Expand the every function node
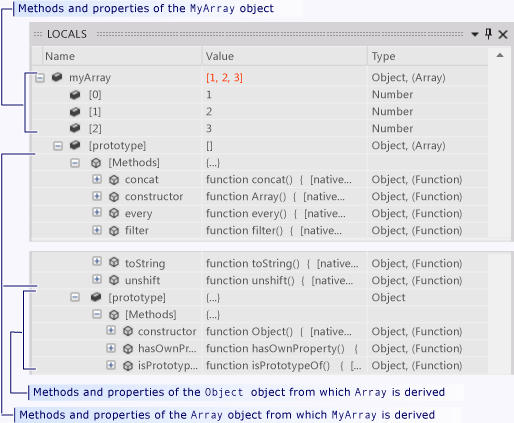This screenshot has height=423, width=514. 97,212
